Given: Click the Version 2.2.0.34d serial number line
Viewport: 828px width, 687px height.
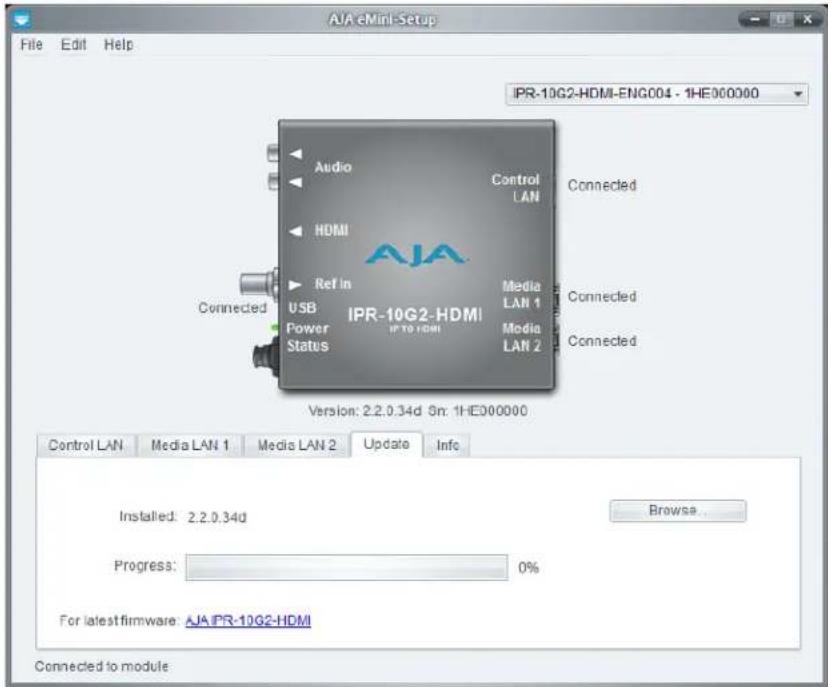Looking at the screenshot, I should (x=418, y=411).
